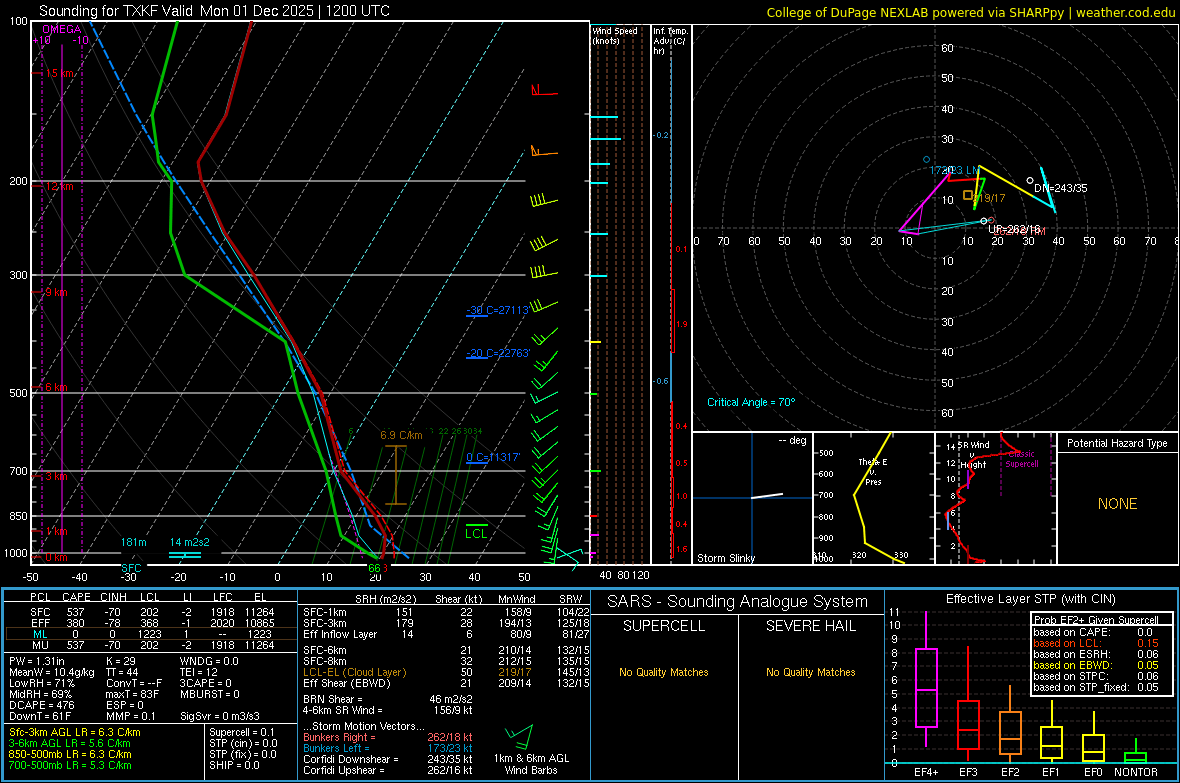Click the '-20 C=22763'' level label
The image size is (1180, 783).
[x=497, y=353]
